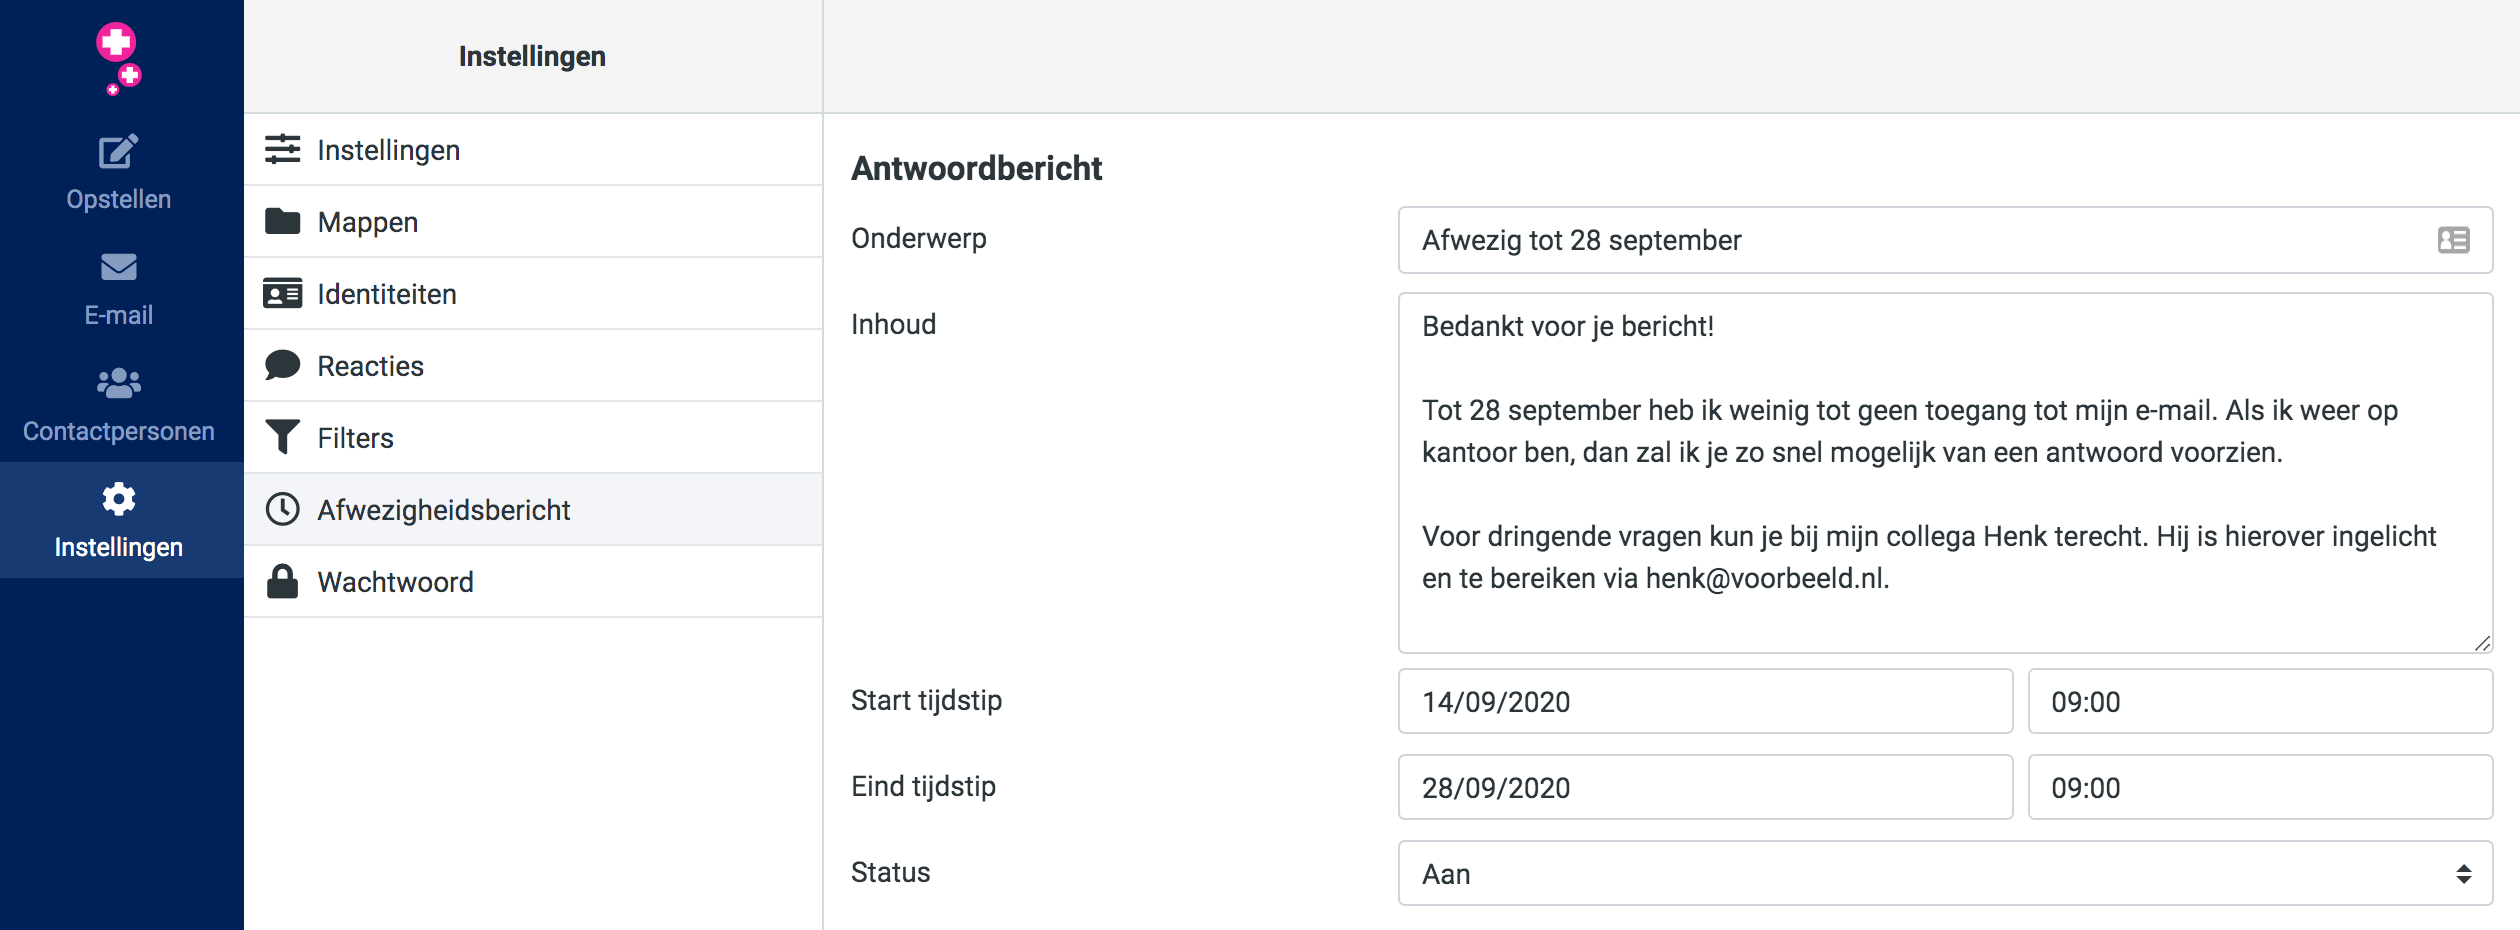This screenshot has width=2520, height=930.
Task: Click the pink cross logo icon
Action: (118, 58)
